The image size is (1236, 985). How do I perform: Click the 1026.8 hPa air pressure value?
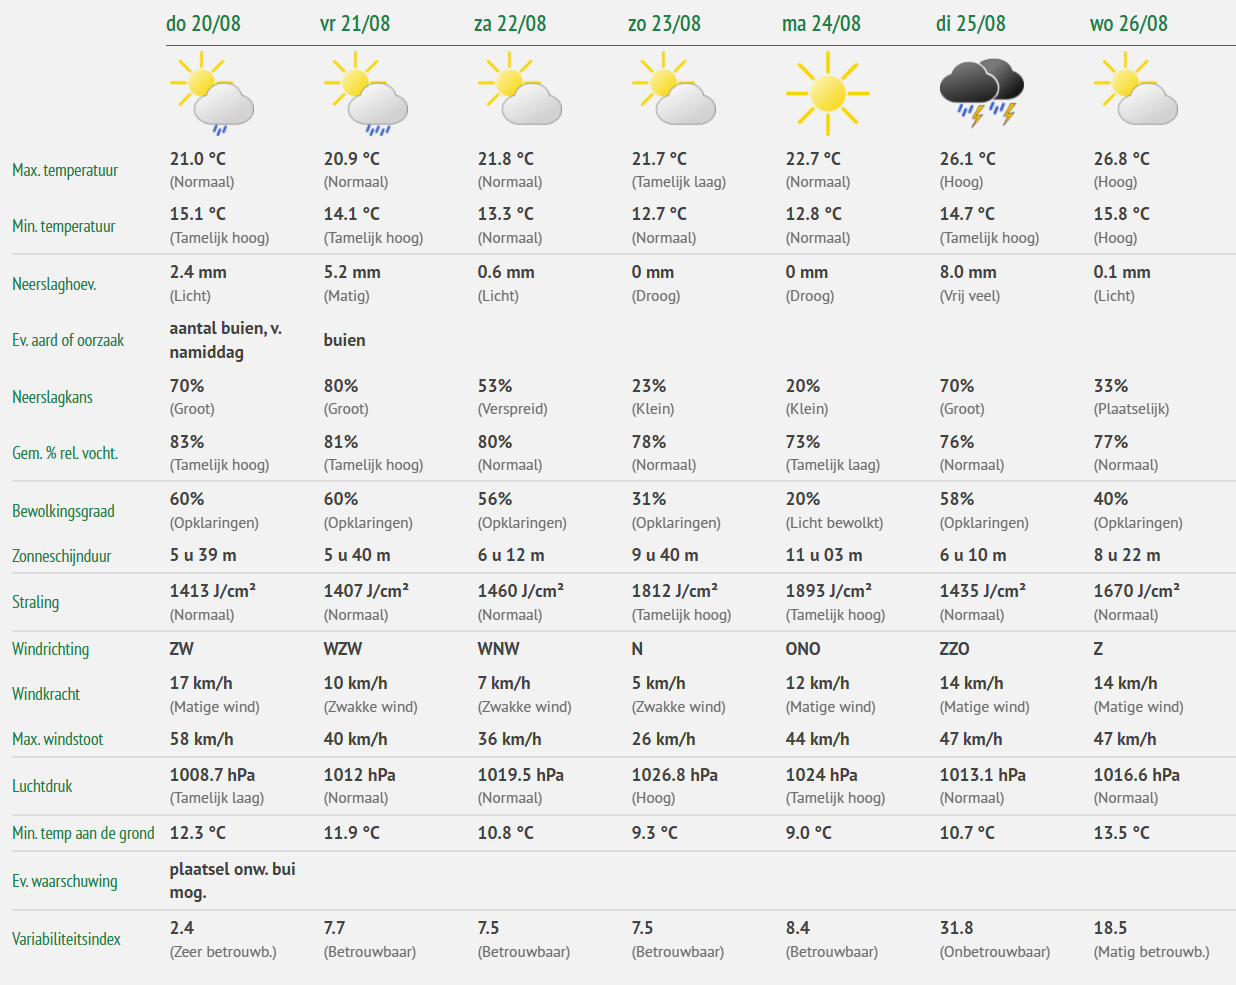click(x=674, y=775)
